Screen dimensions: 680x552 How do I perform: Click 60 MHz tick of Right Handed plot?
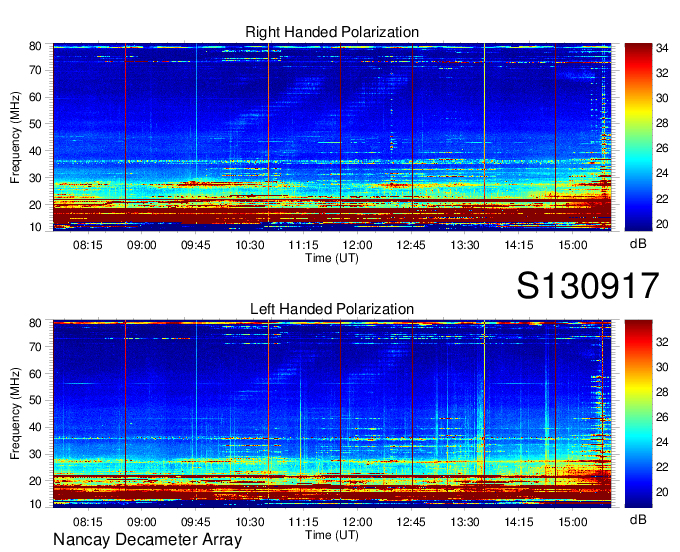tap(35, 97)
